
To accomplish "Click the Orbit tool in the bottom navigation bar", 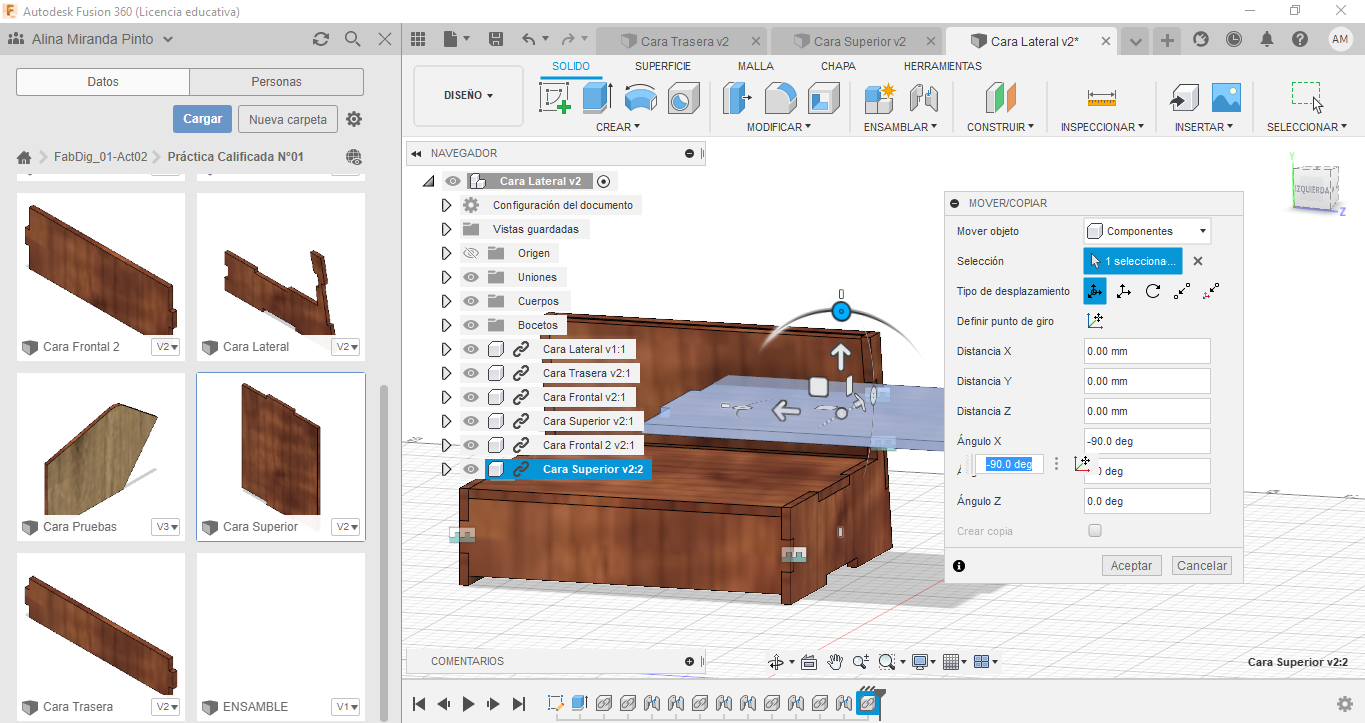I will click(776, 662).
